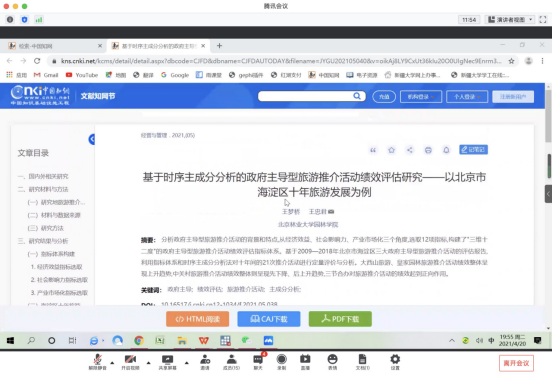The height and width of the screenshot is (376, 553).
Task: Open Tencent Meeting settings gear
Action: [x=395, y=362]
